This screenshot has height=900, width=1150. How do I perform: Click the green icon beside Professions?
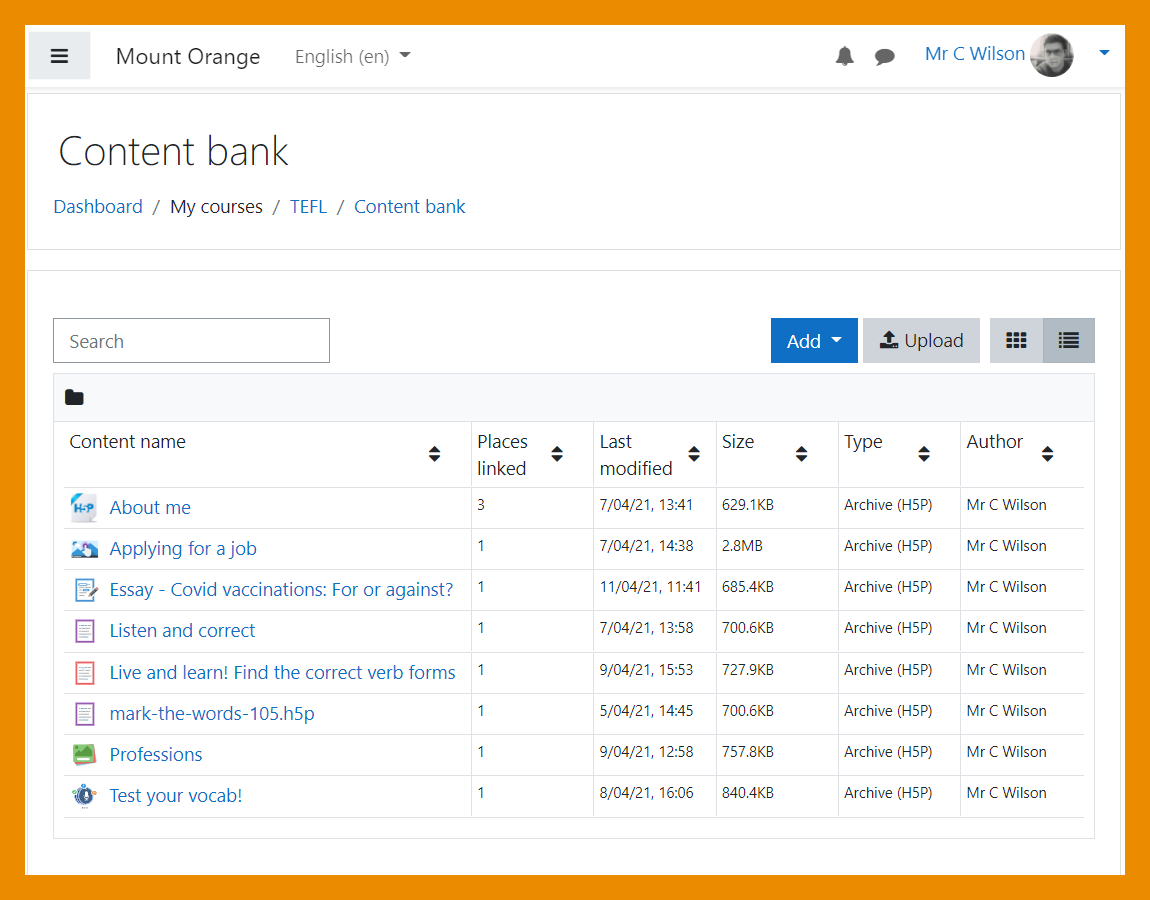point(85,755)
